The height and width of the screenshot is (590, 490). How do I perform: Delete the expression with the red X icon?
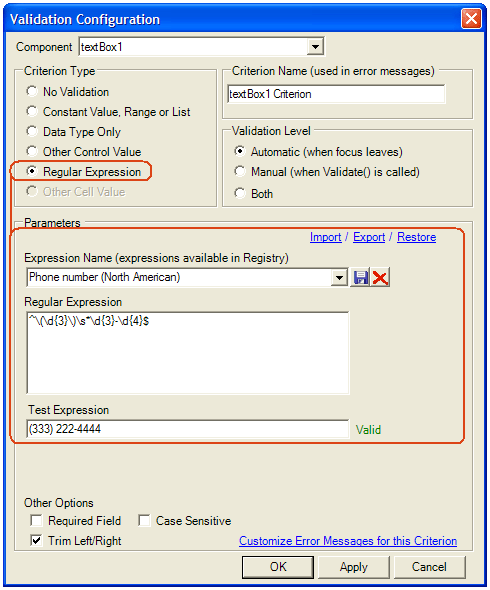coord(380,277)
